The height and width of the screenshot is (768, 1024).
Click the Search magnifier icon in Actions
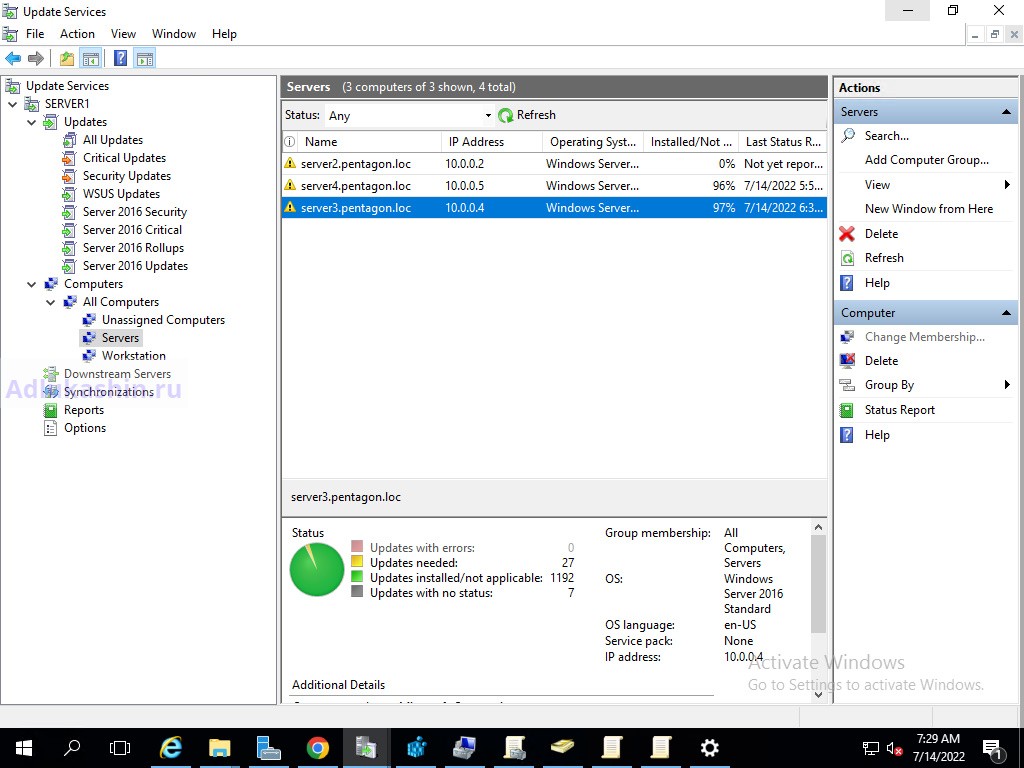[847, 136]
